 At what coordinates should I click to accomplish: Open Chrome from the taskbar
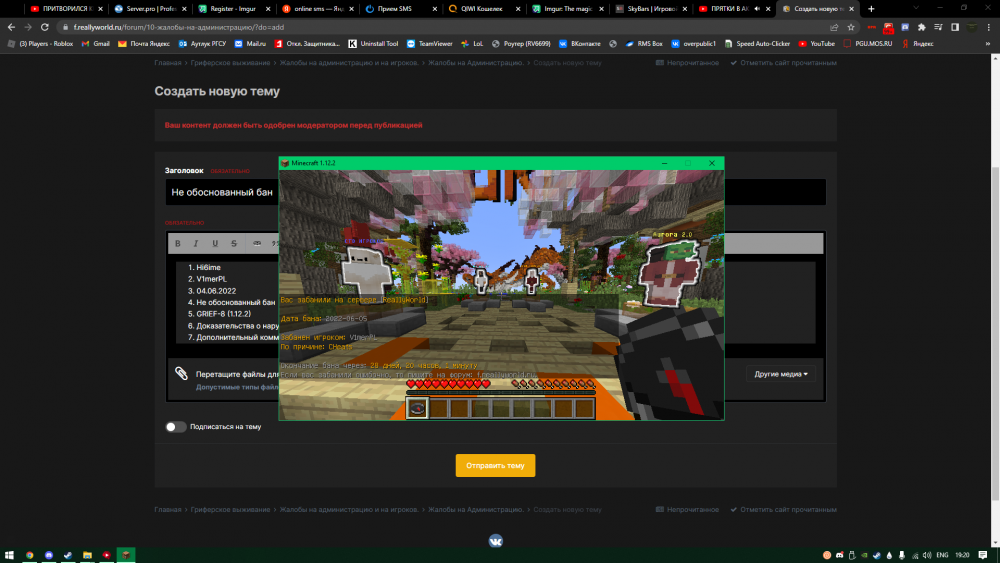pos(29,555)
